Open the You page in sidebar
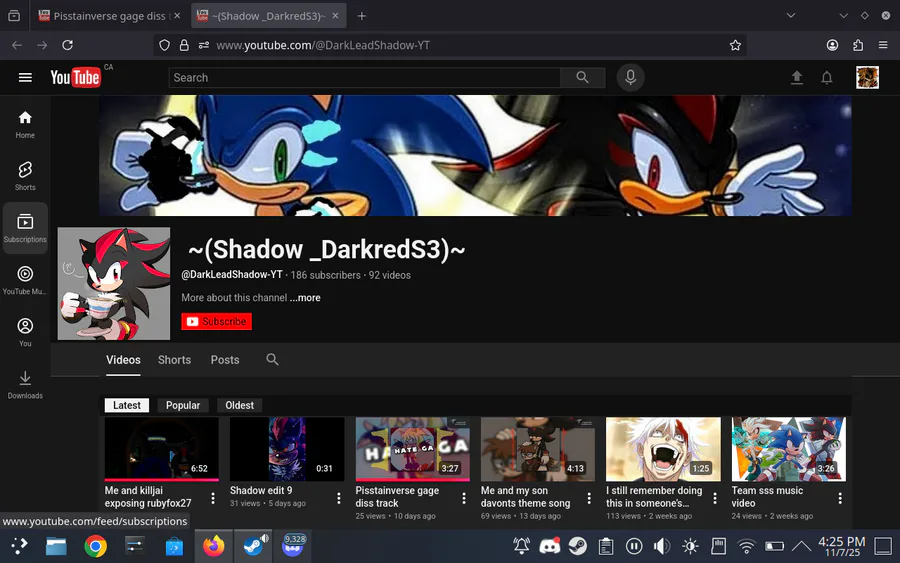The image size is (900, 563). coord(25,332)
